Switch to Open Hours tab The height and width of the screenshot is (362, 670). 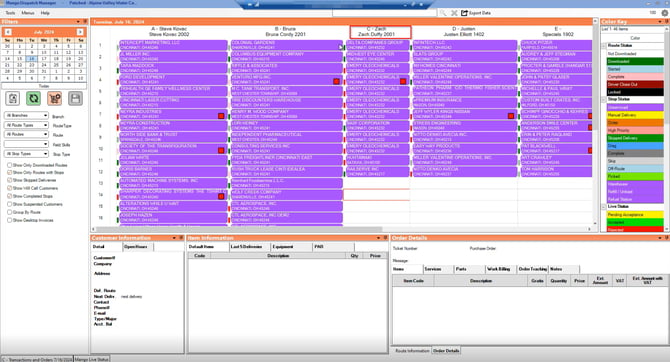pos(138,247)
